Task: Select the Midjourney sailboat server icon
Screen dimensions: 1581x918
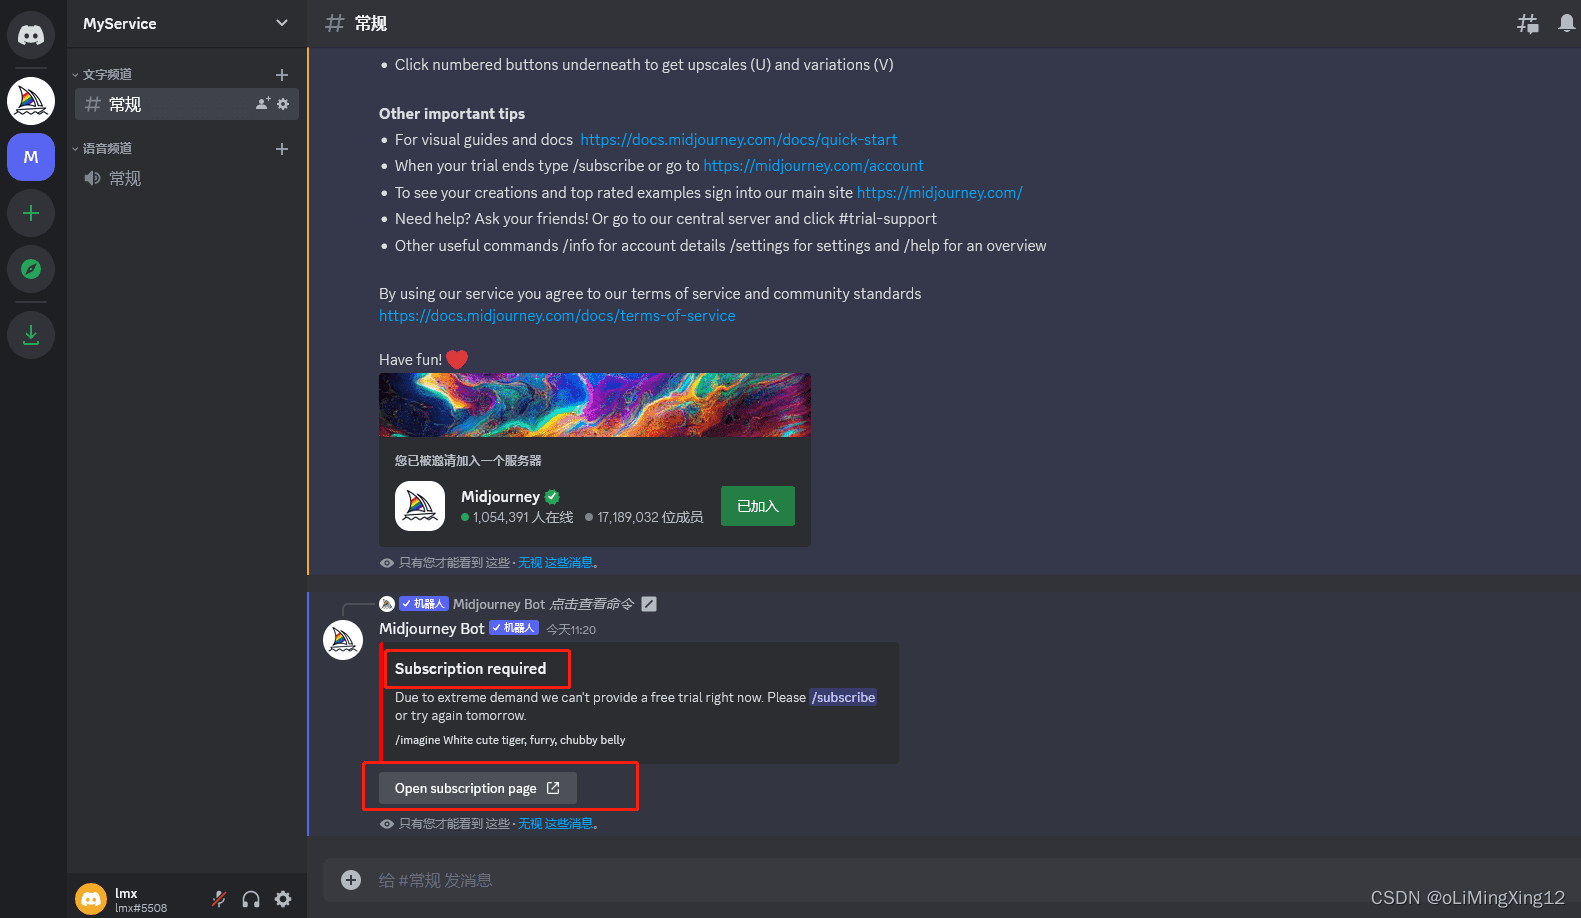Action: pyautogui.click(x=31, y=101)
